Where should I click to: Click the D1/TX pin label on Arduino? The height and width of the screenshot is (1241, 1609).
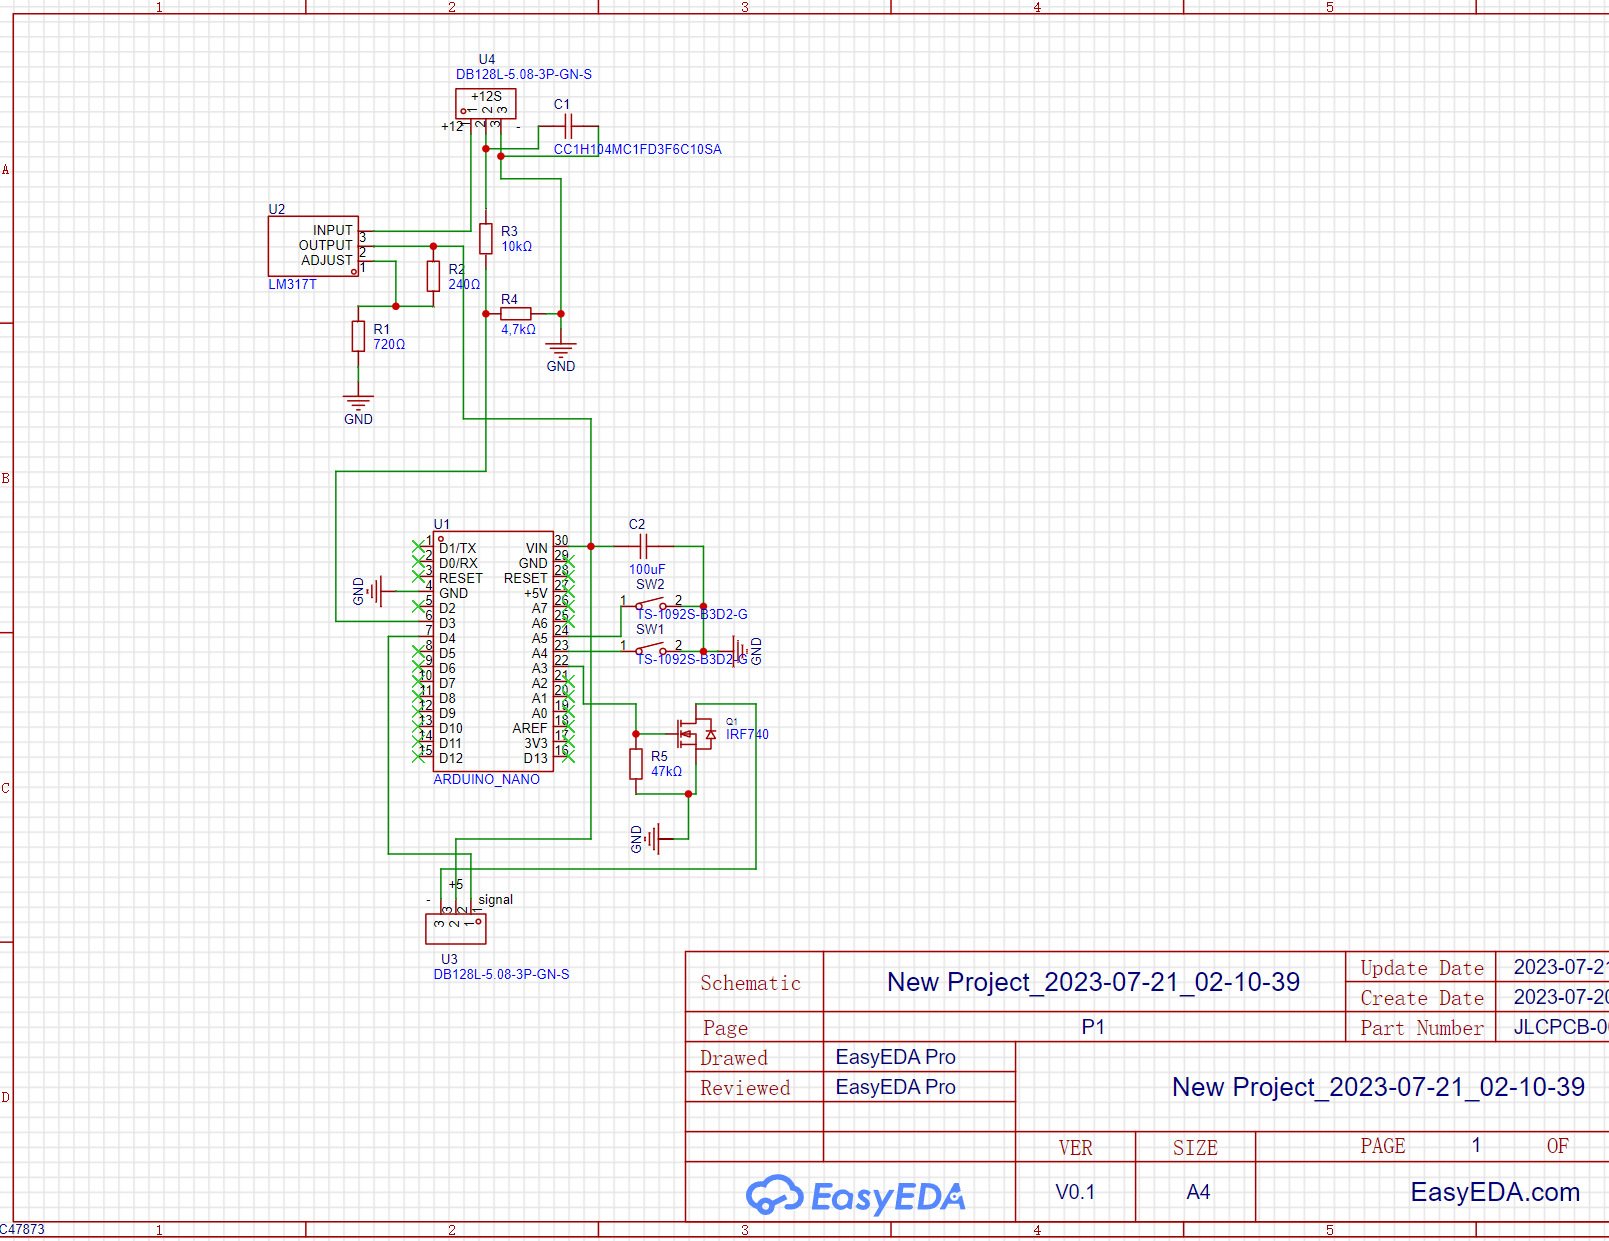pyautogui.click(x=458, y=548)
